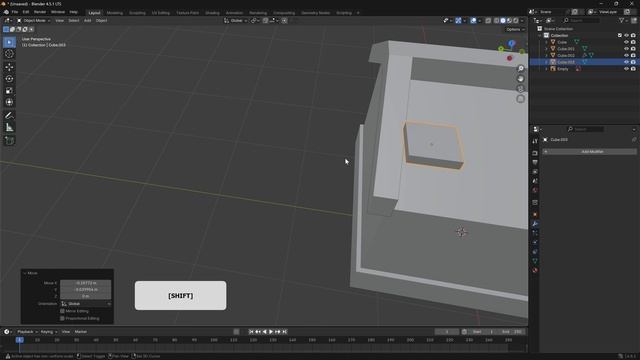640x360 pixels.
Task: Click the Add Modifier button
Action: (x=589, y=151)
